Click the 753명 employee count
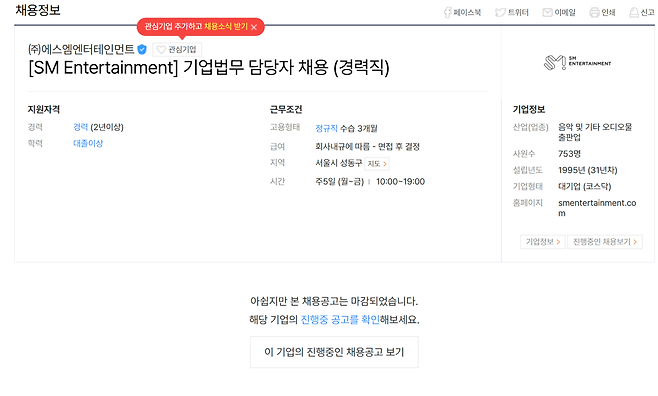 [569, 154]
